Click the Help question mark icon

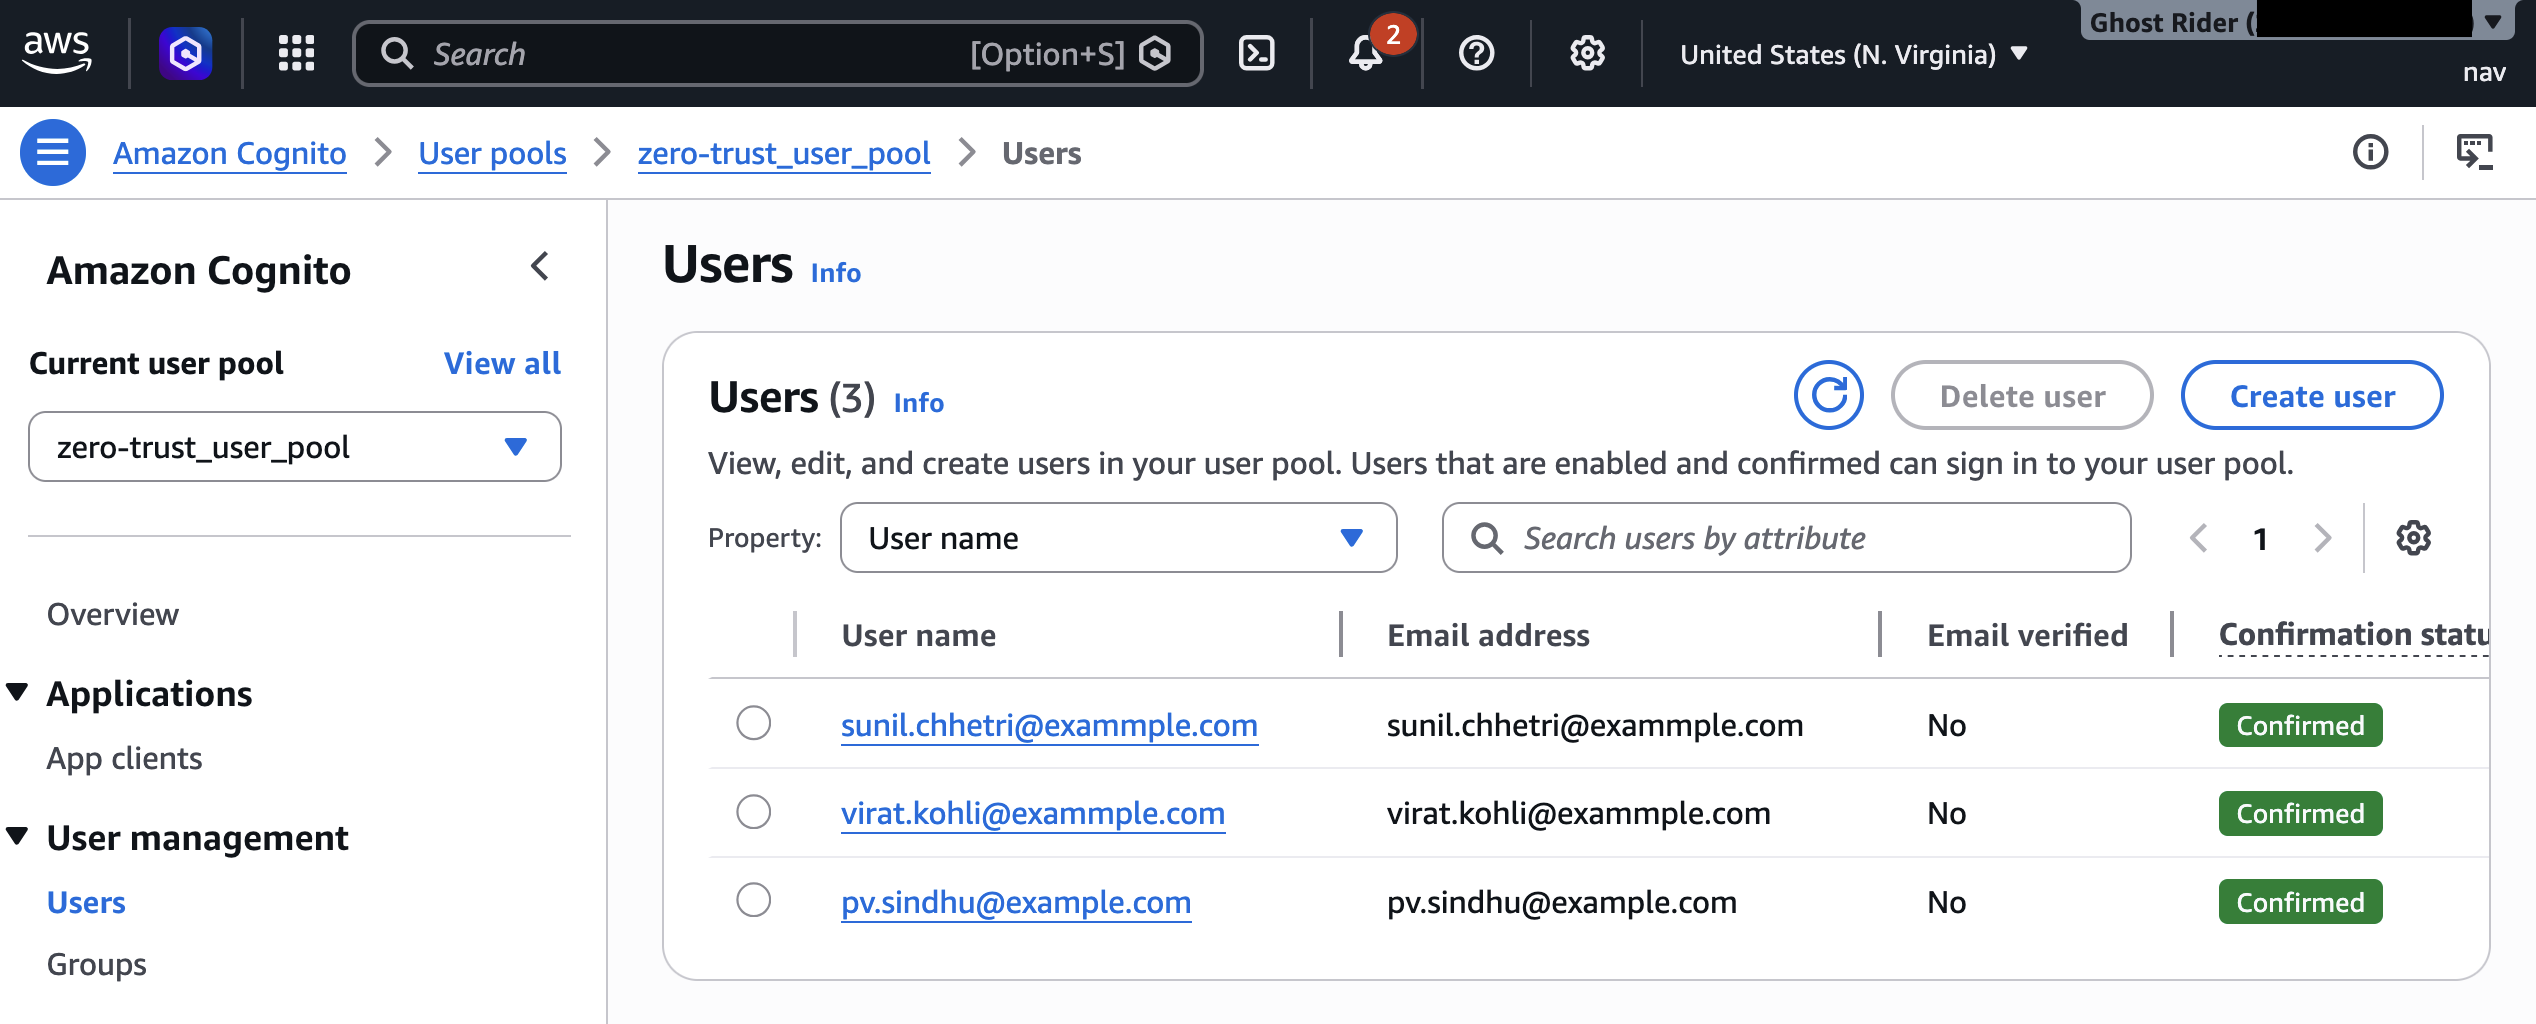[1476, 53]
